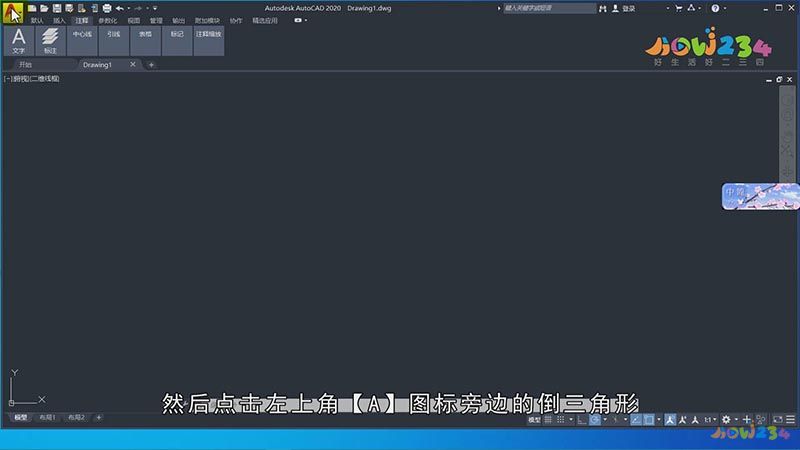Toggle show annotation objects icon
800x450 pixels.
tap(670, 419)
